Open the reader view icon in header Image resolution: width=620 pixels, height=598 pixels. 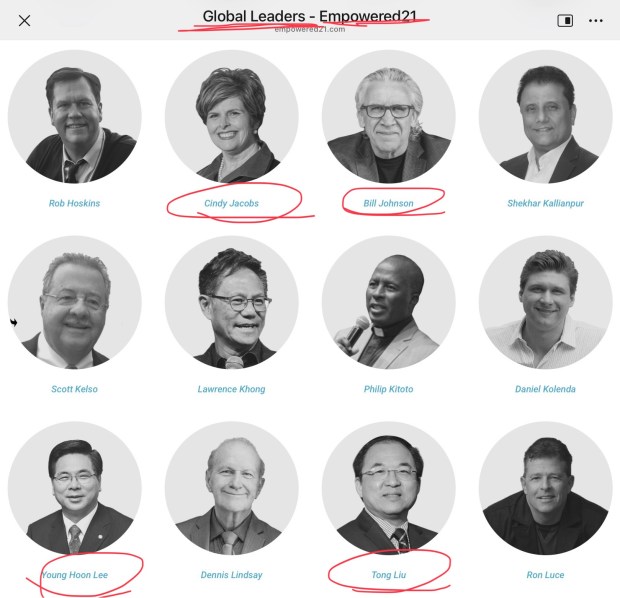(x=565, y=21)
